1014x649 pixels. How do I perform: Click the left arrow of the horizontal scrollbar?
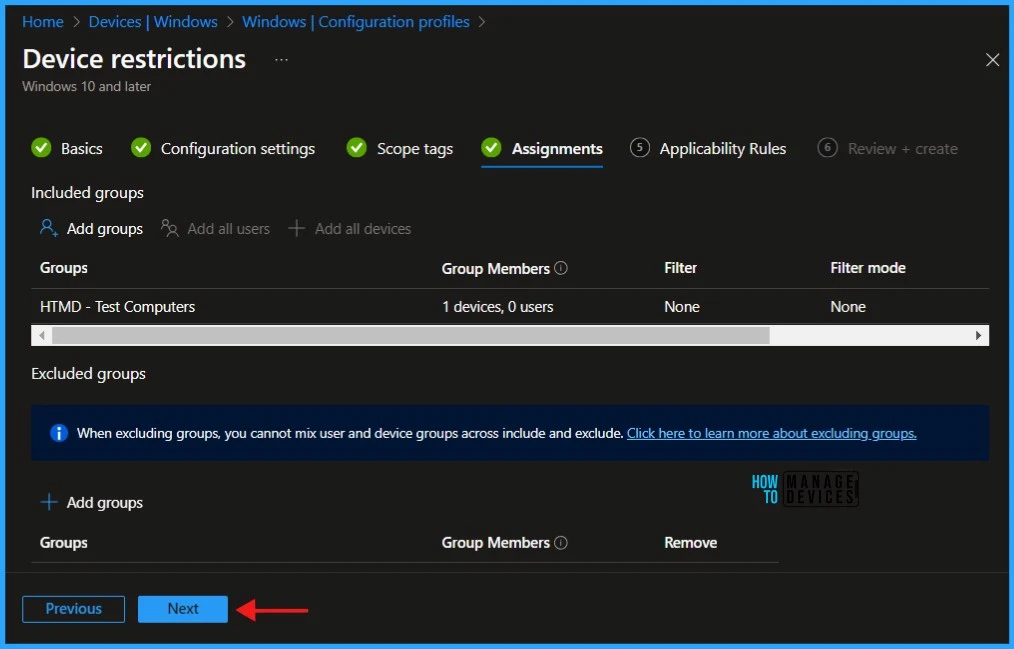click(41, 335)
